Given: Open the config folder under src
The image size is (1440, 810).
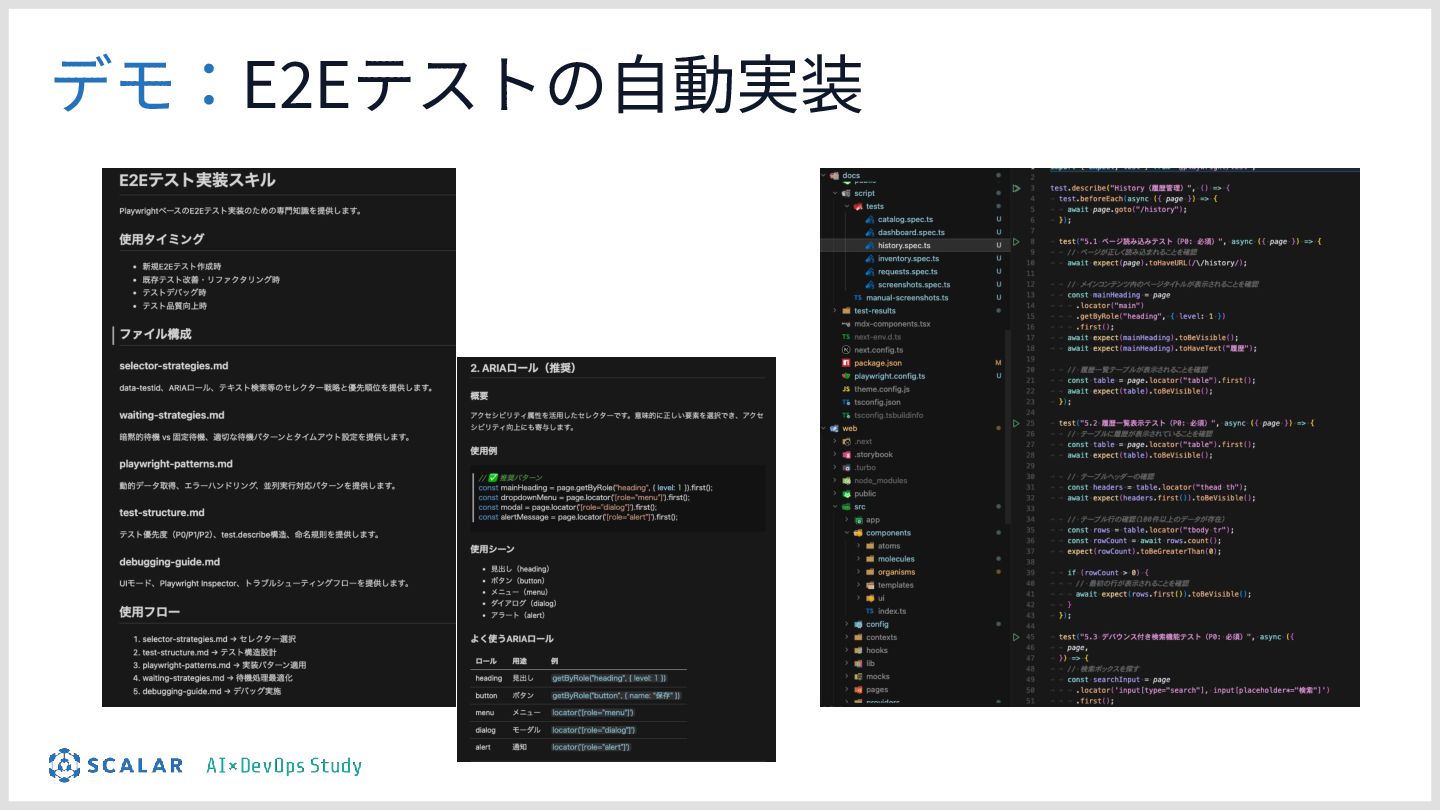Looking at the screenshot, I should click(x=877, y=624).
